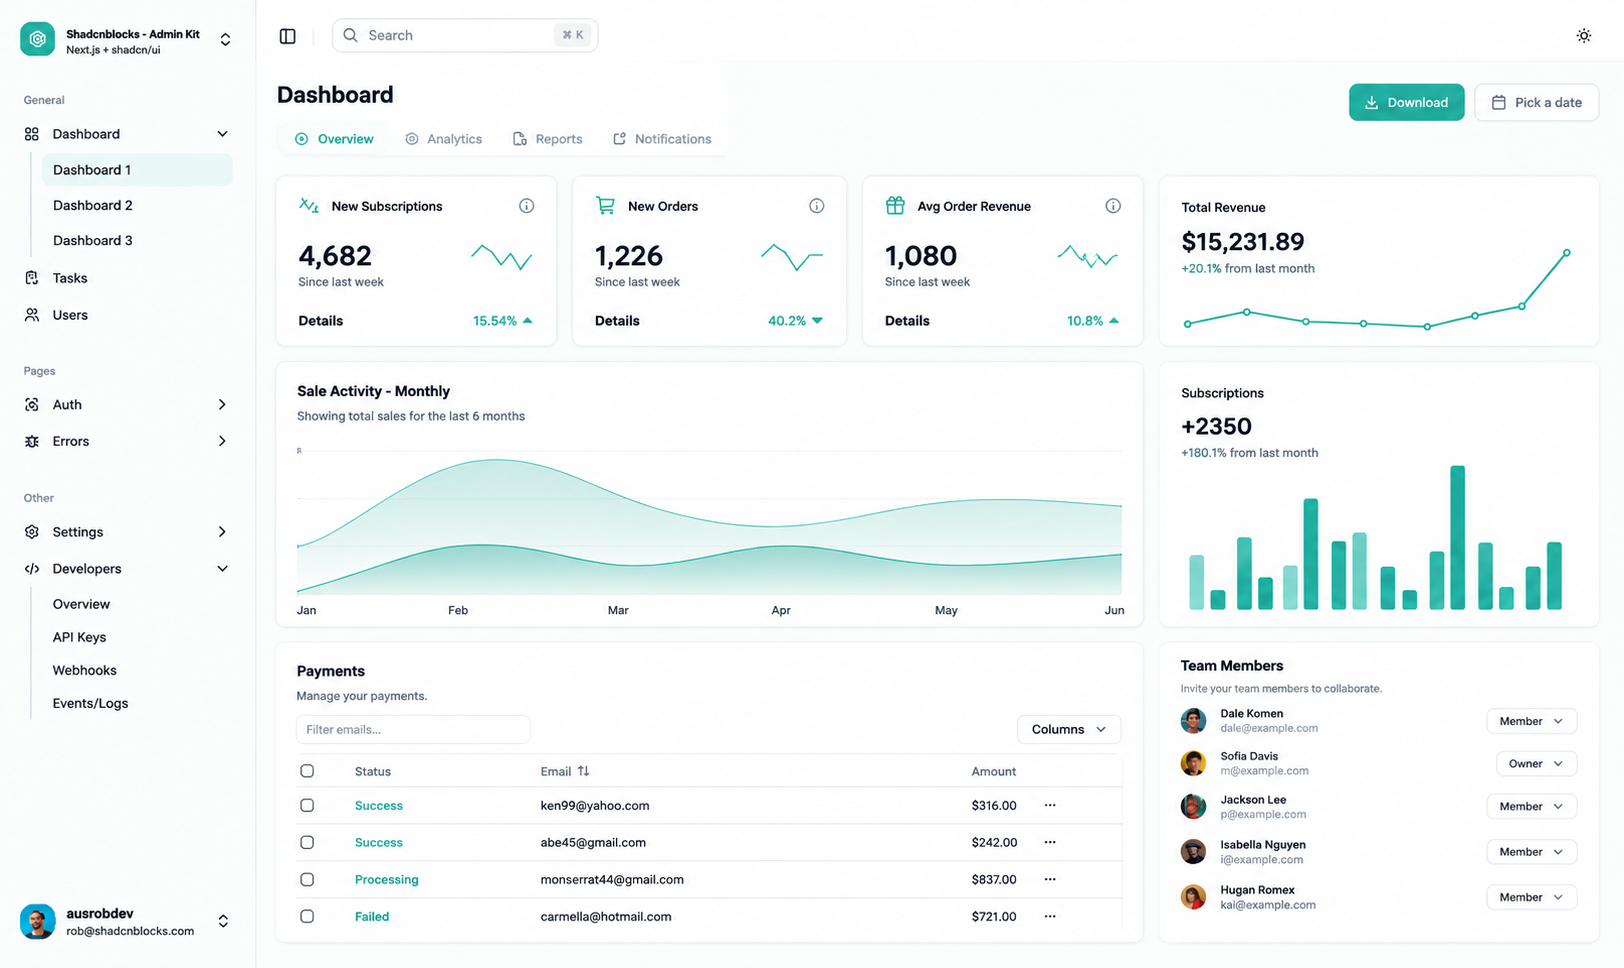Image resolution: width=1624 pixels, height=968 pixels.
Task: Change Isabella Nguyen's role dropdown
Action: 1531,852
